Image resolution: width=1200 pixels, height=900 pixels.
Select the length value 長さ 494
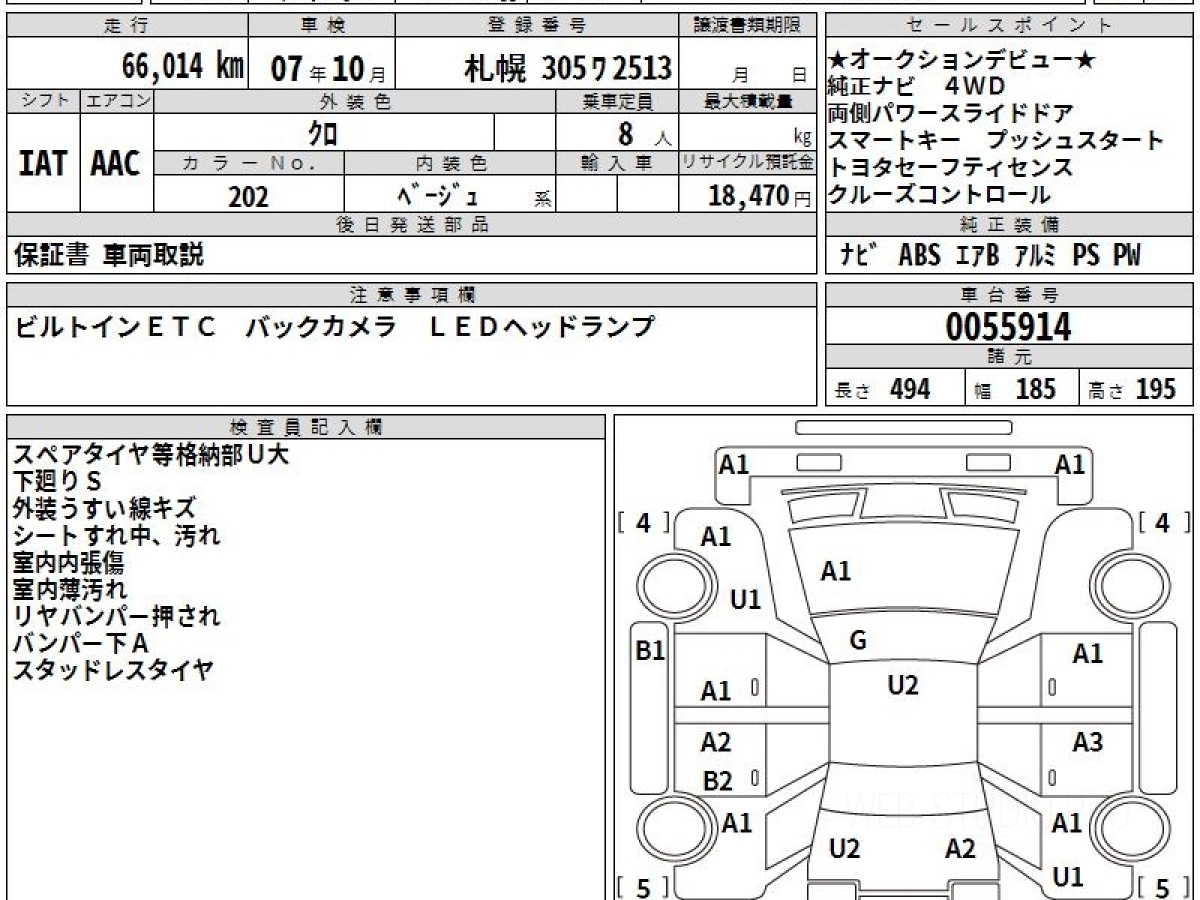[883, 389]
